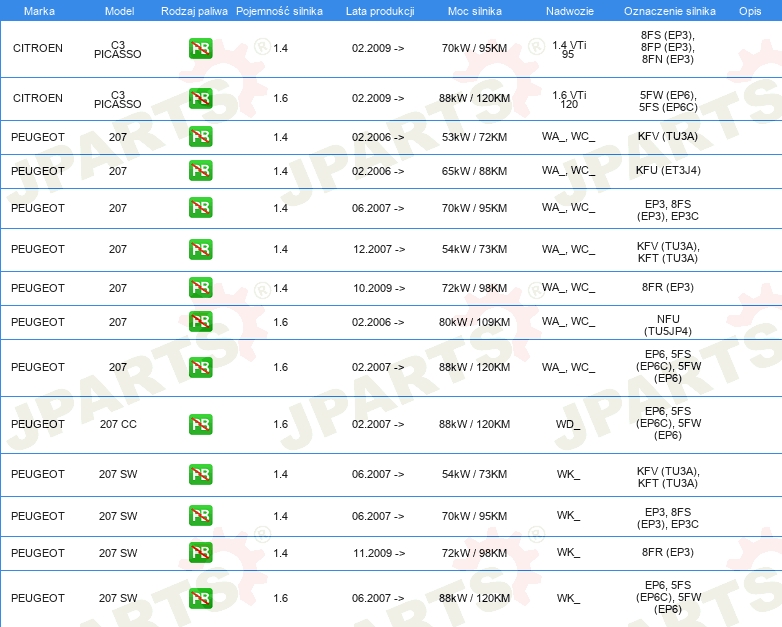
Task: Click 8FR (EP3) in Peugeot 207 10.2009 row
Action: point(668,287)
